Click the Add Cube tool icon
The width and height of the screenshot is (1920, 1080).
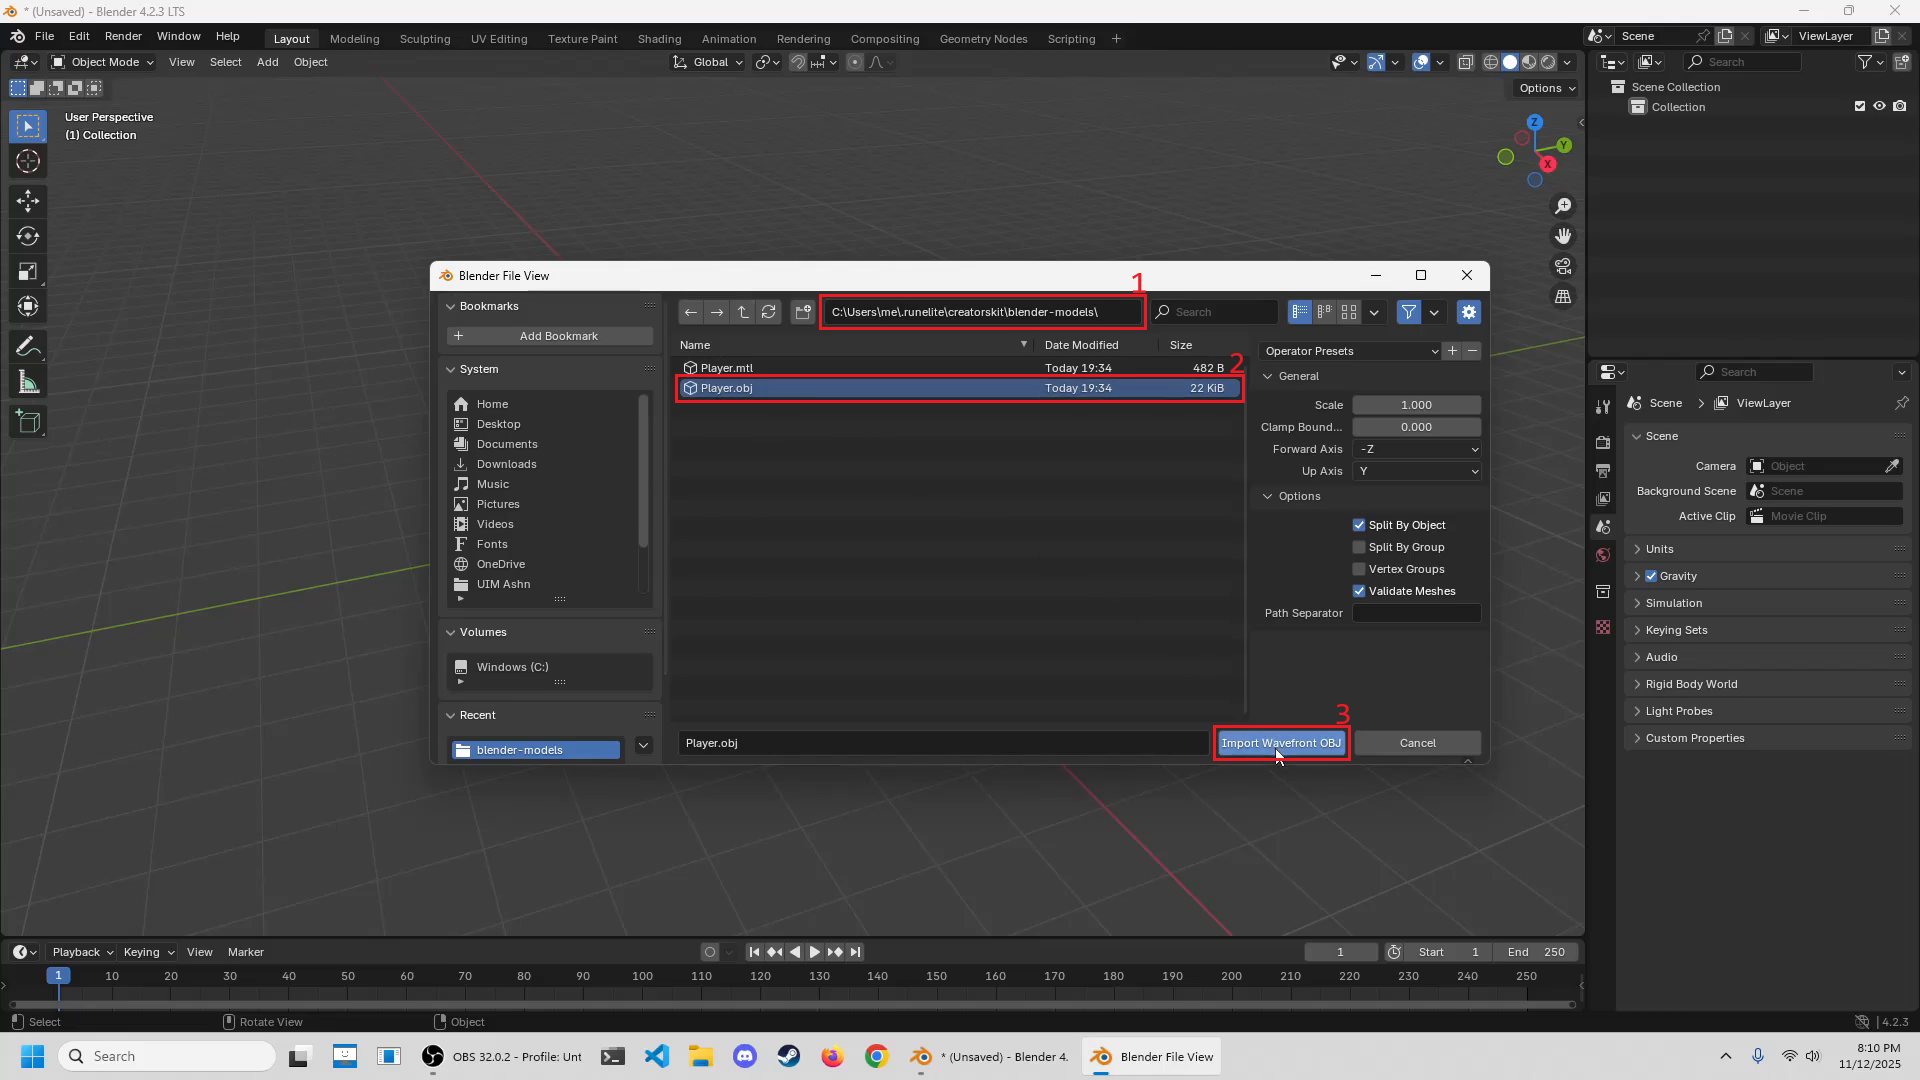click(x=28, y=422)
